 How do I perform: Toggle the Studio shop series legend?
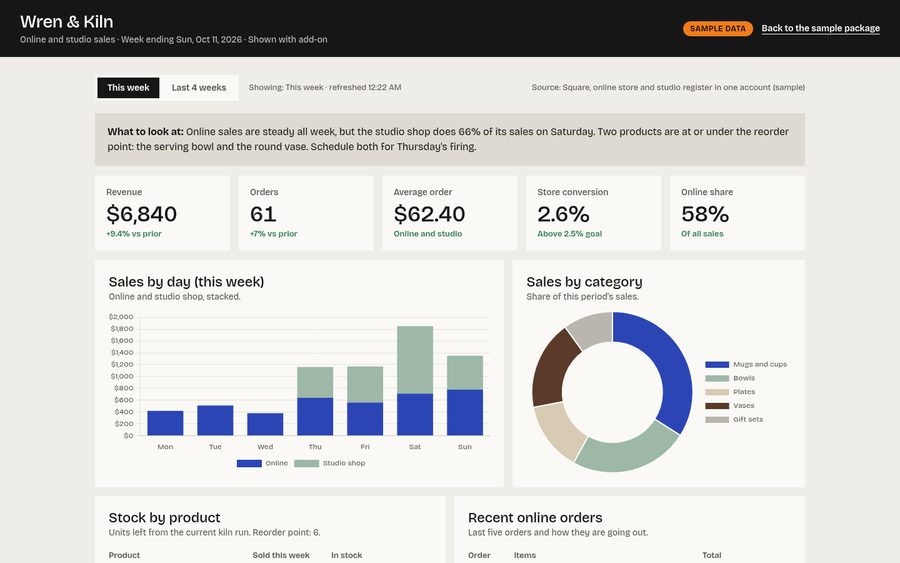pos(329,463)
